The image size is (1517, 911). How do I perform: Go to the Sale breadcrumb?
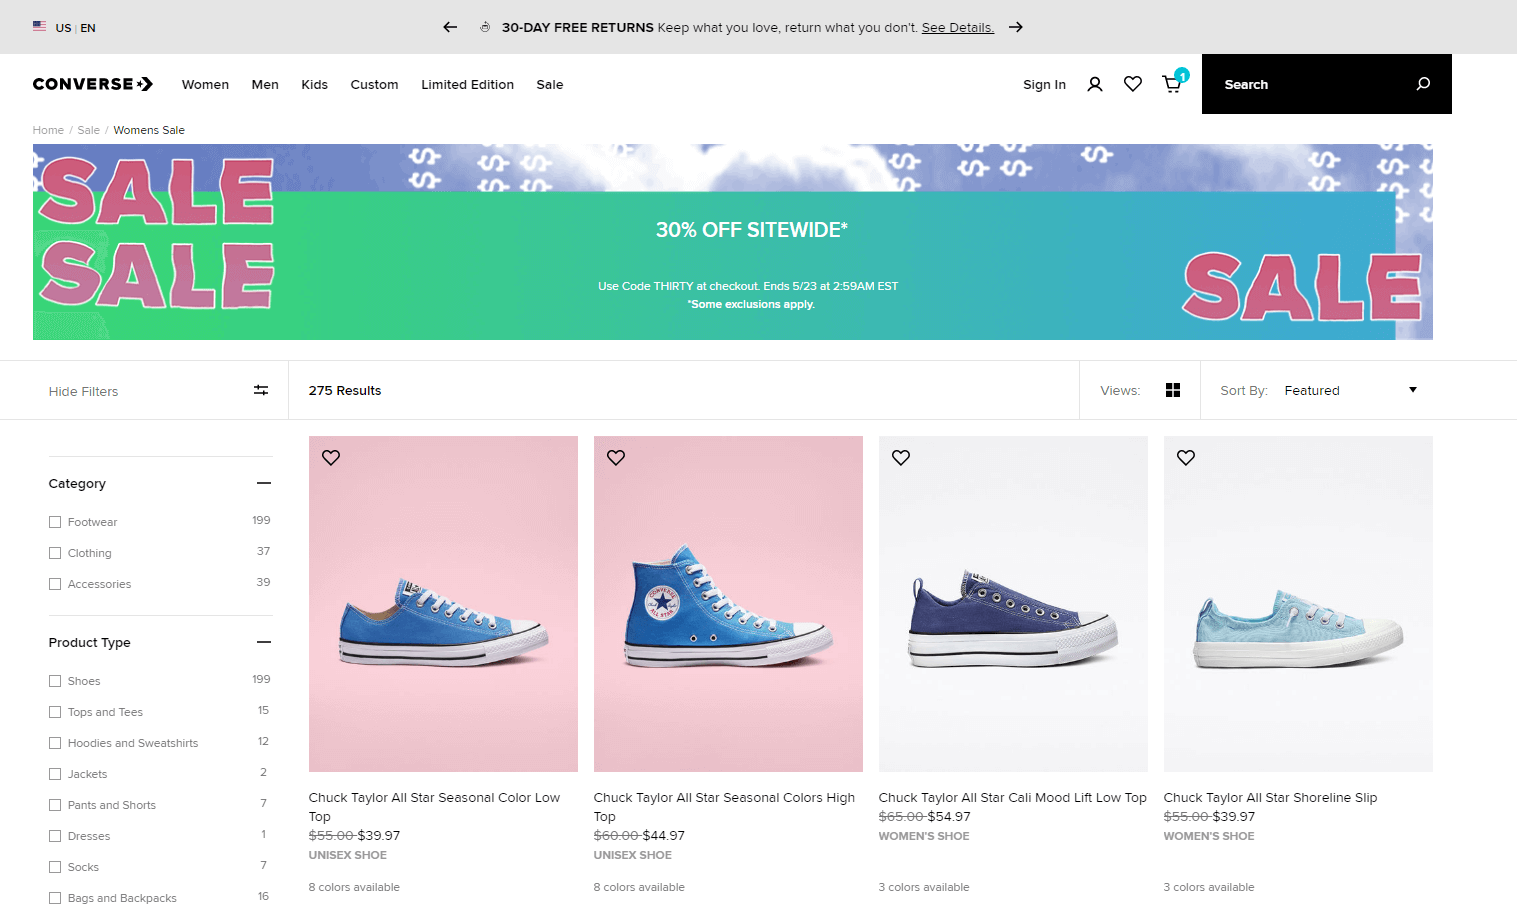(89, 130)
